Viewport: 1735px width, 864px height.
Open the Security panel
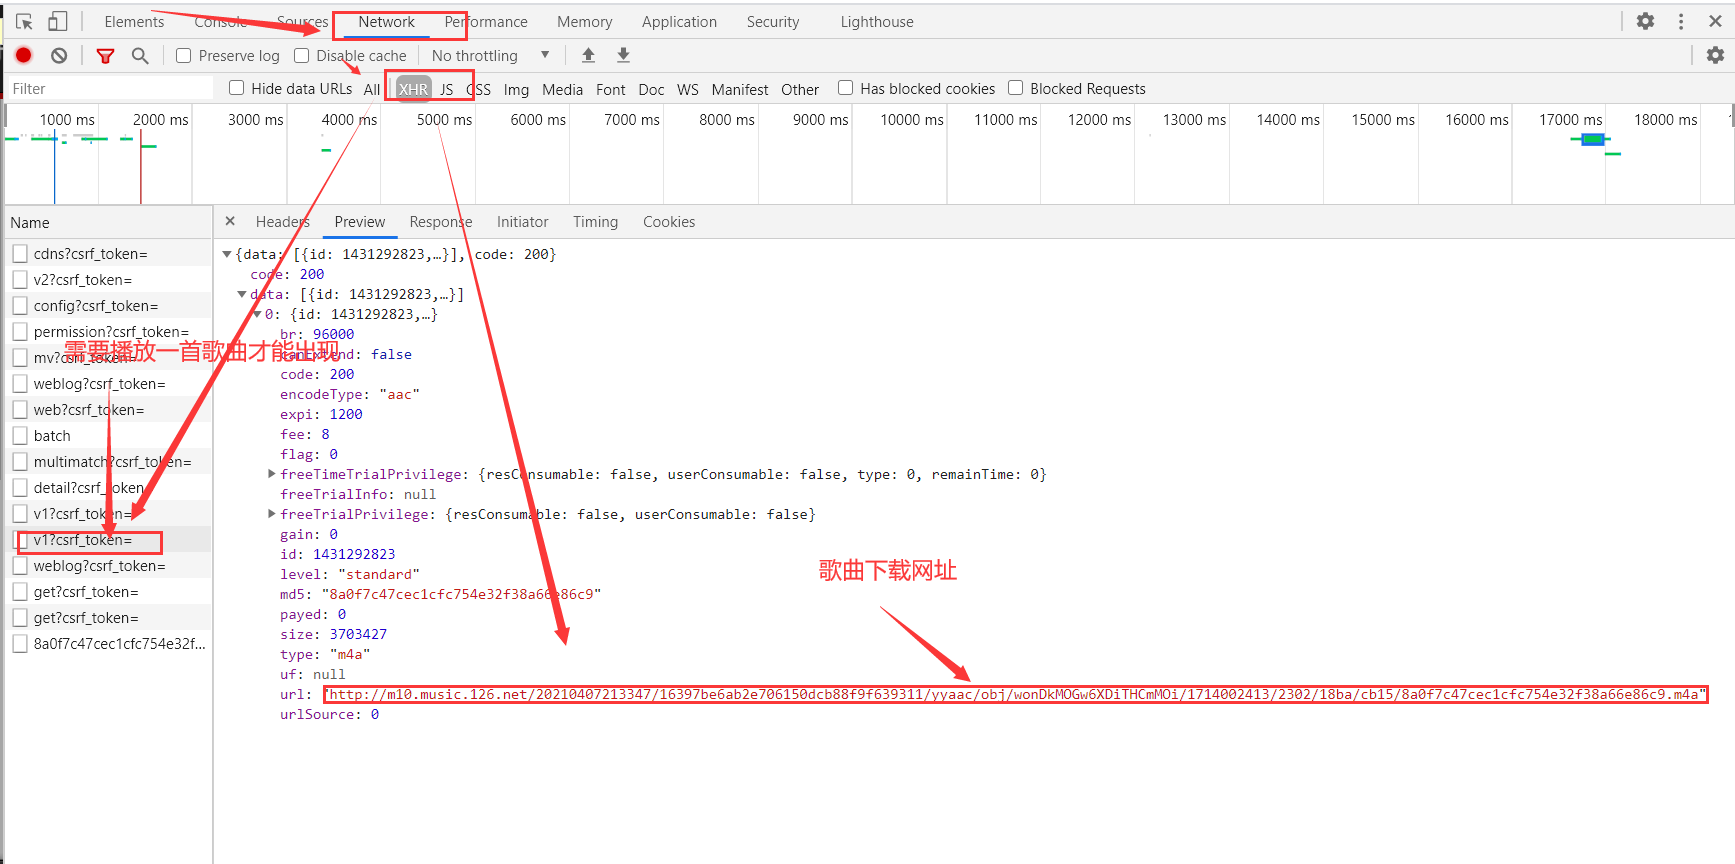point(773,22)
